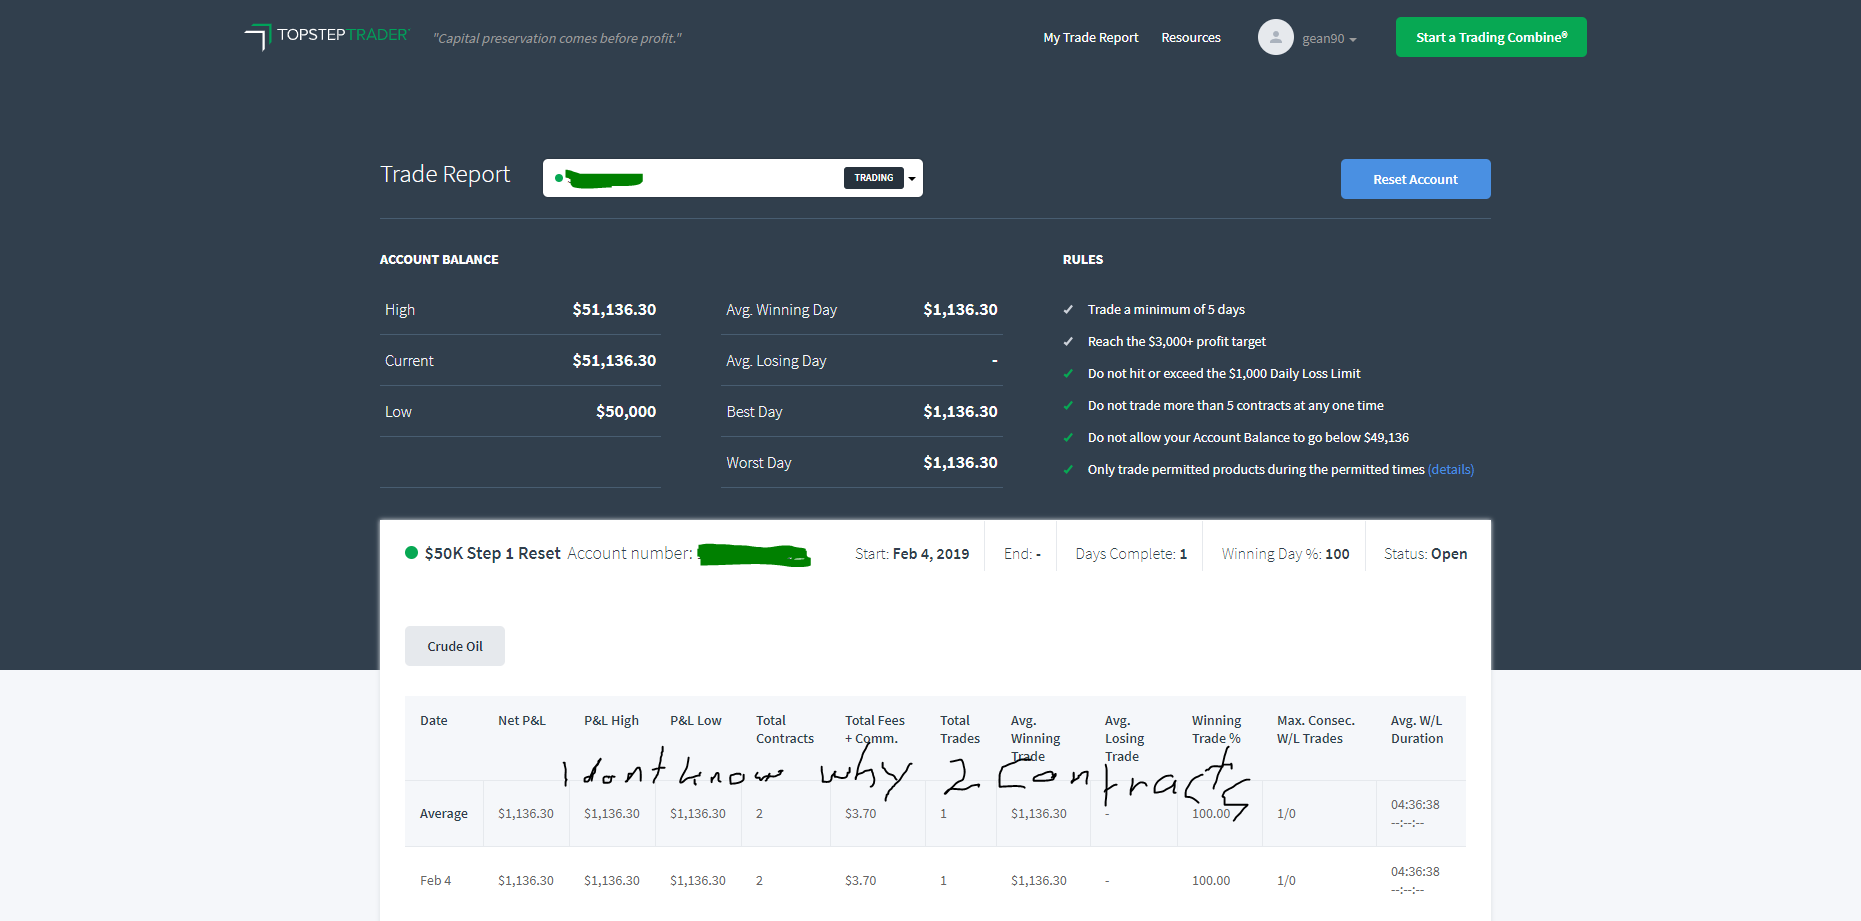Click the Net P&L column header
The width and height of the screenshot is (1861, 921).
522,721
